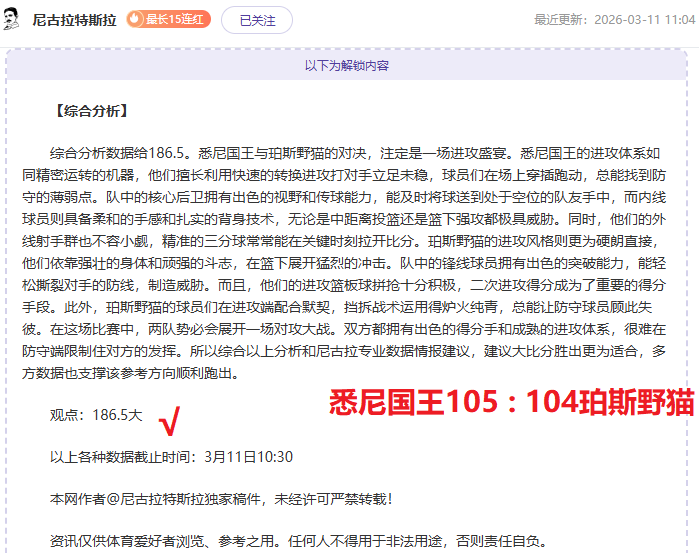
Task: Click the 【综合分析】 section heading
Action: [89, 110]
